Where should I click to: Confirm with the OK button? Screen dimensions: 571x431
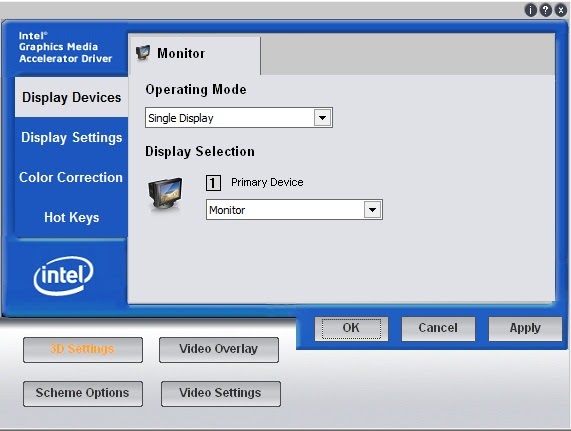[x=351, y=328]
